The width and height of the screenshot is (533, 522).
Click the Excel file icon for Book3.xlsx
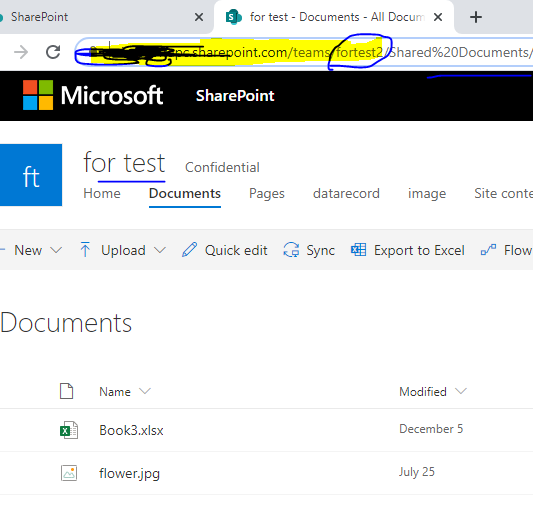coord(69,430)
